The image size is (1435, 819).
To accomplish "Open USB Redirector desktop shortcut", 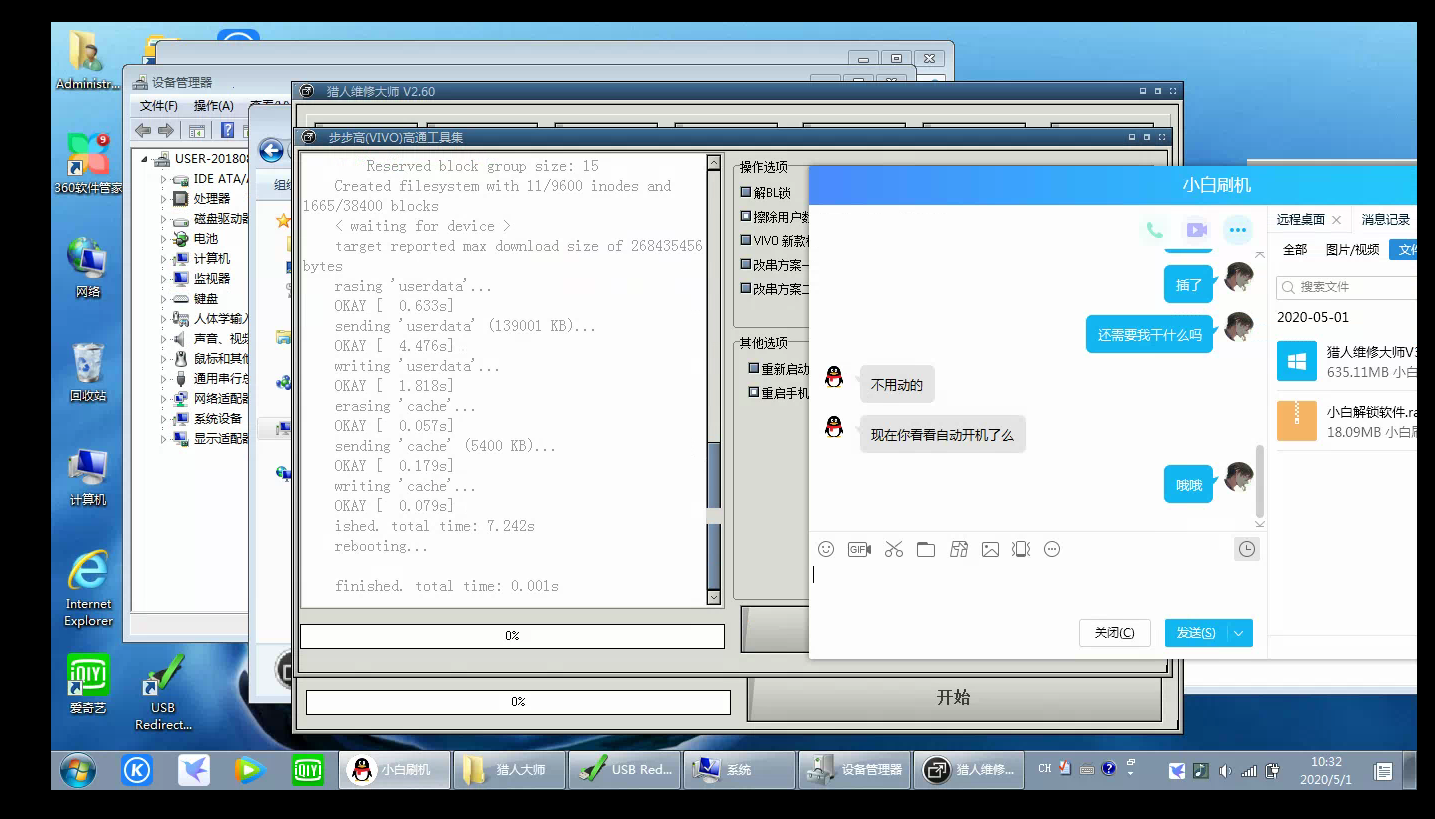I will pyautogui.click(x=163, y=692).
